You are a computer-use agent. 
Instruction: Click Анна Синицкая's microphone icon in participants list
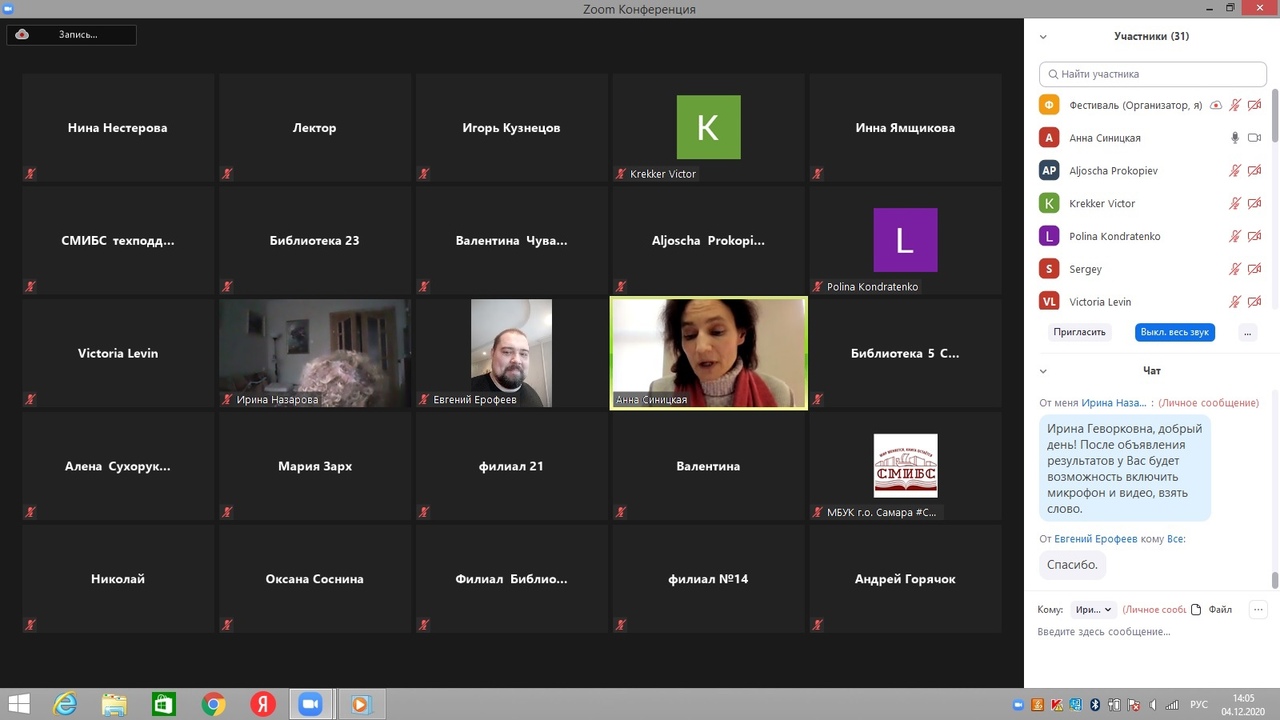(x=1235, y=138)
